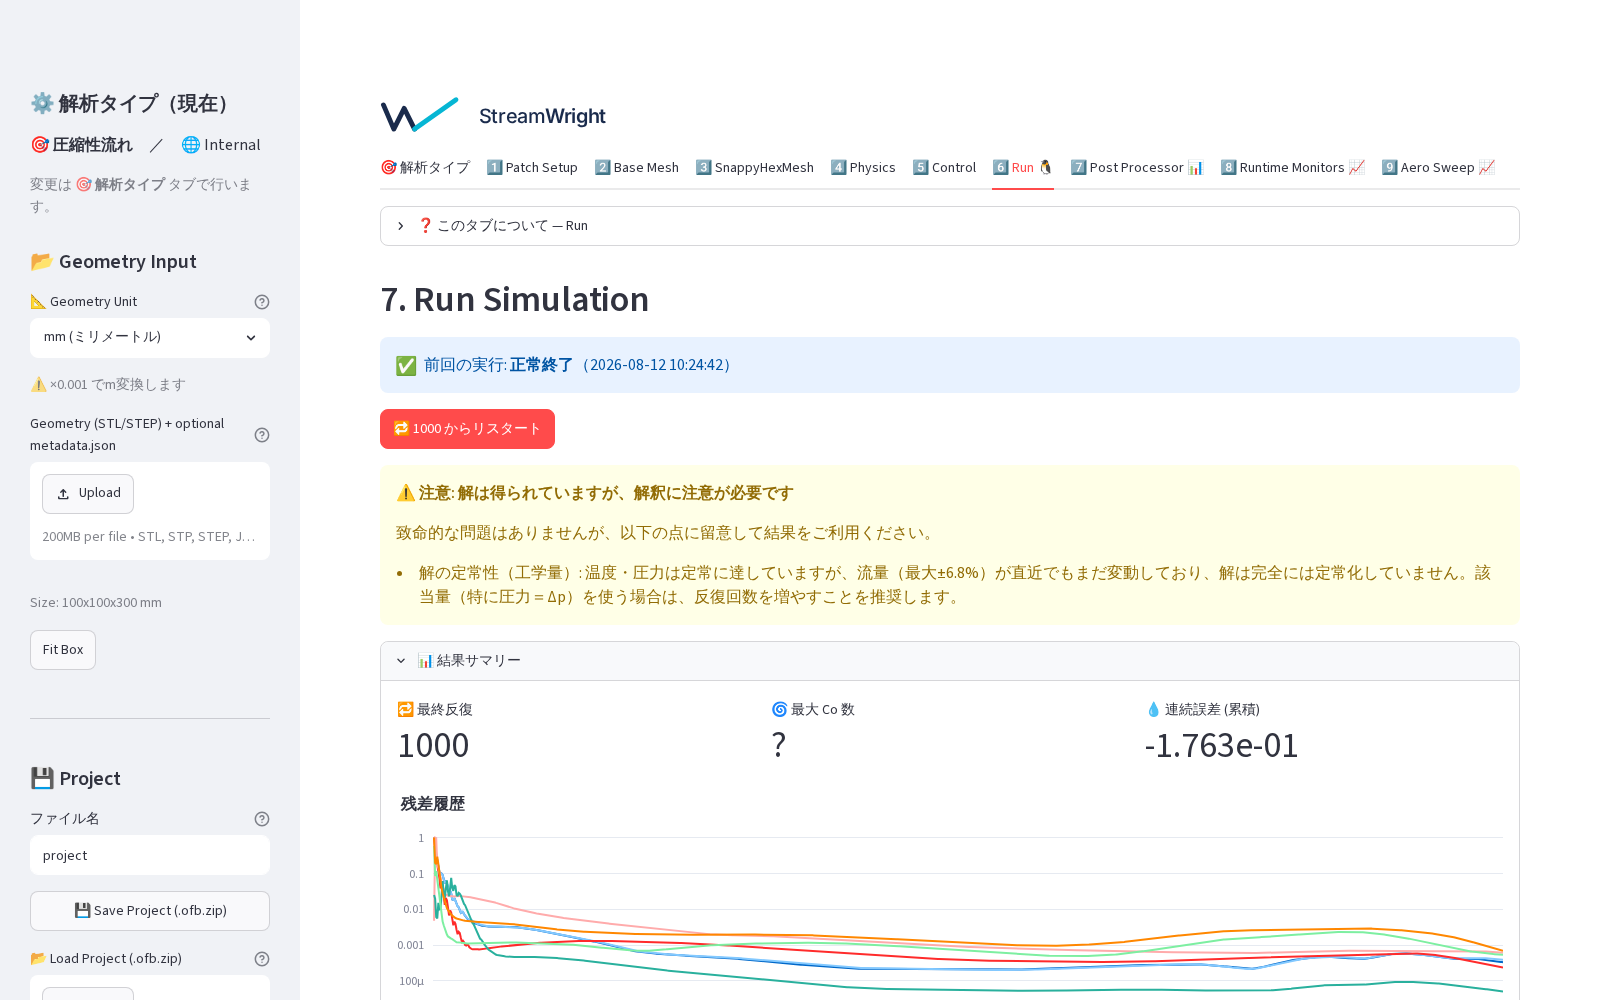The height and width of the screenshot is (1000, 1600).
Task: Expand the このタブについて — Run section
Action: coord(950,226)
